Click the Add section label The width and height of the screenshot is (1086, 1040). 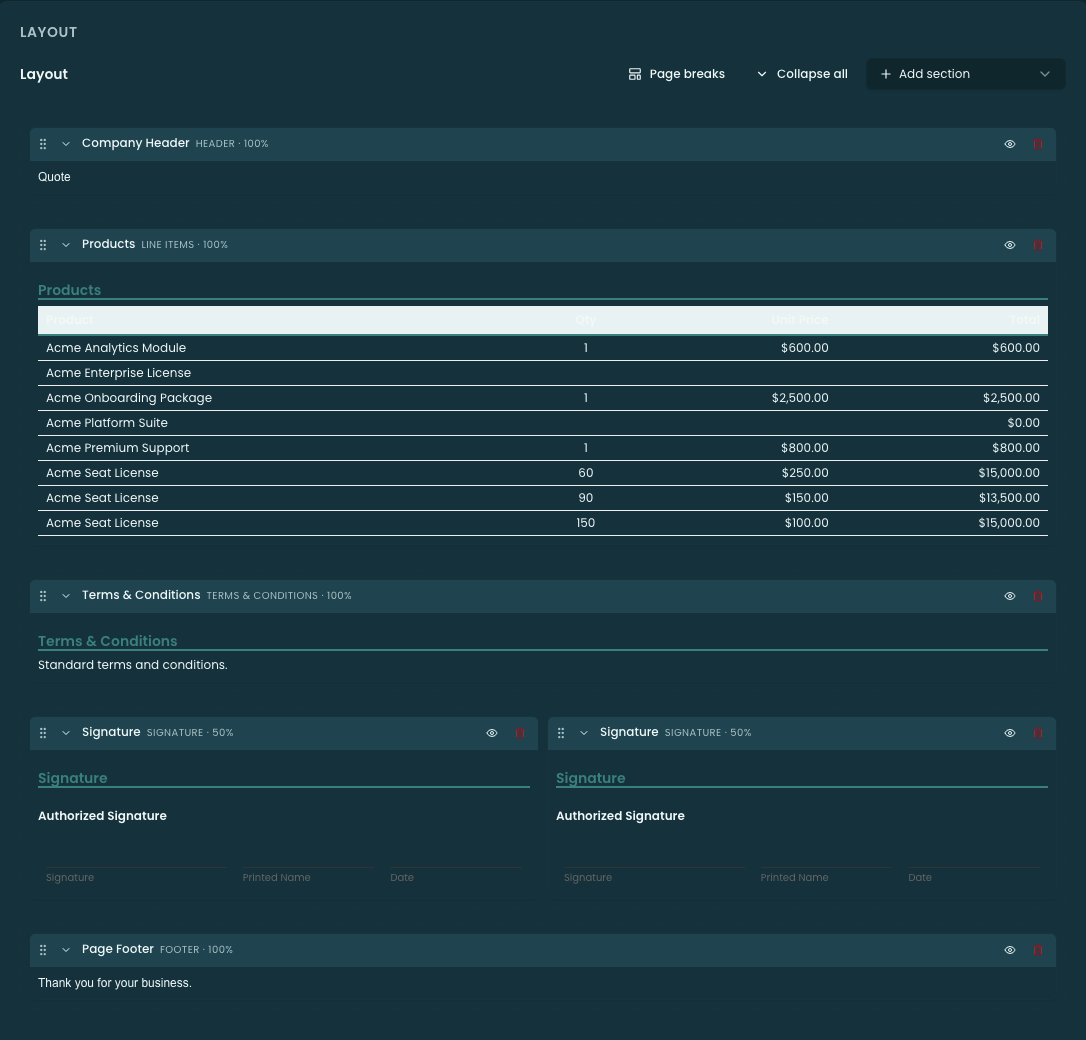point(934,74)
